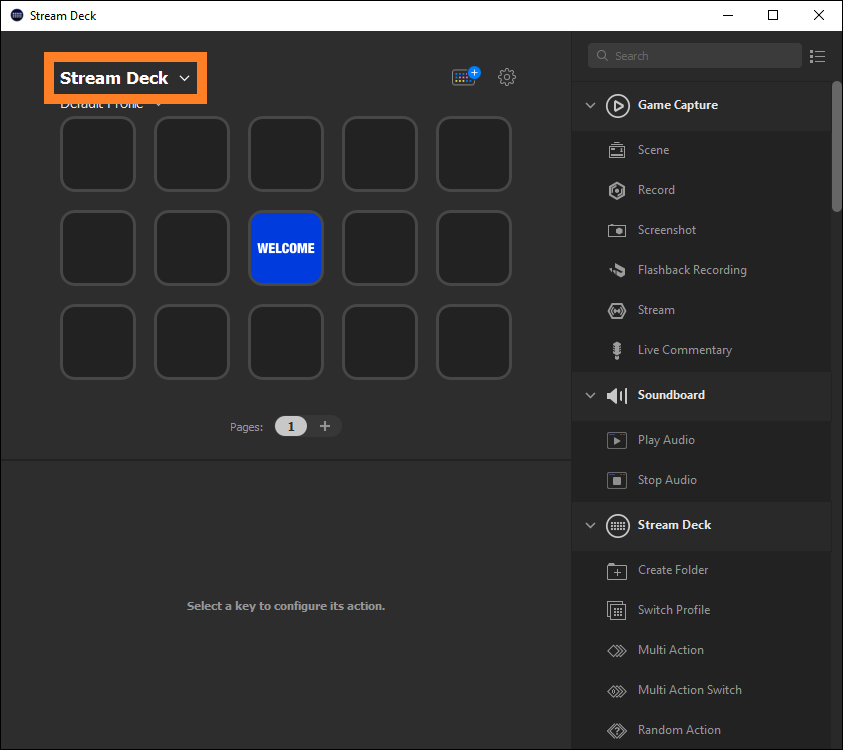Select the Create Folder icon
Screen dimensions: 843x750
(617, 571)
